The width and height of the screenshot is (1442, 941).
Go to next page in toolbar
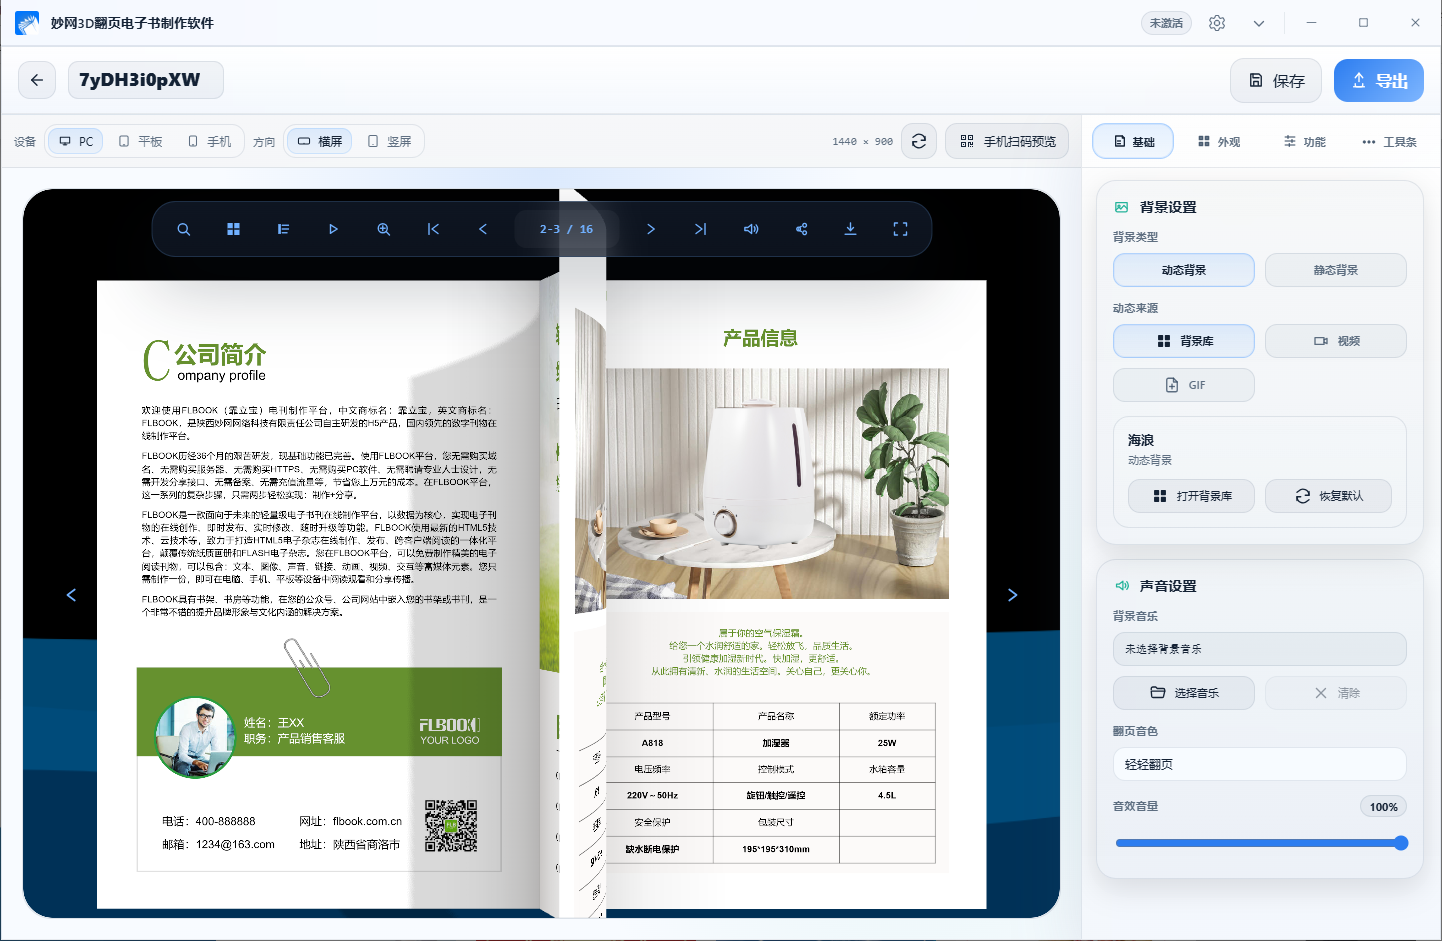pos(651,229)
